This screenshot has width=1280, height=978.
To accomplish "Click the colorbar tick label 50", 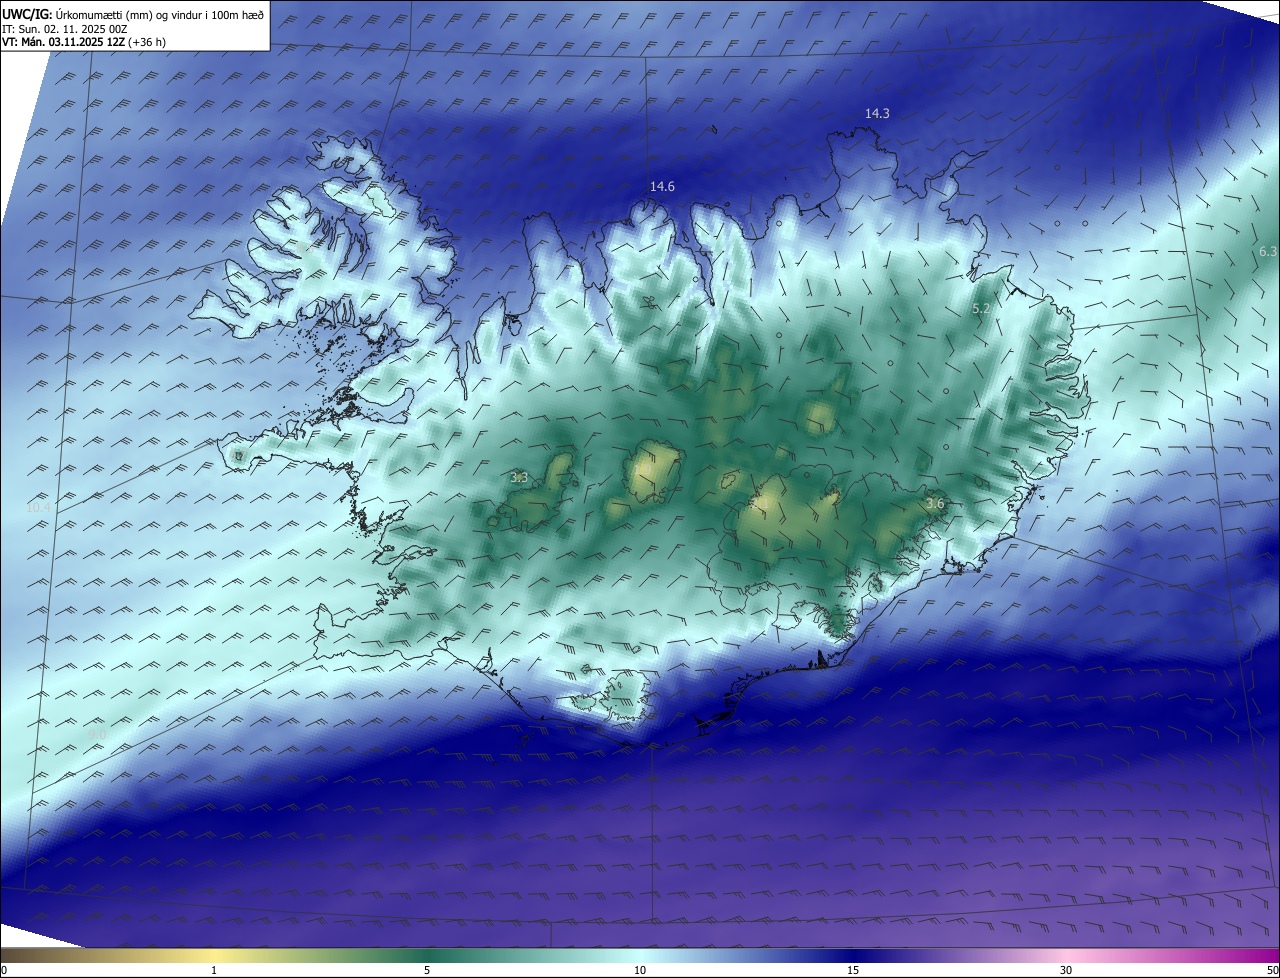I will tap(1272, 970).
